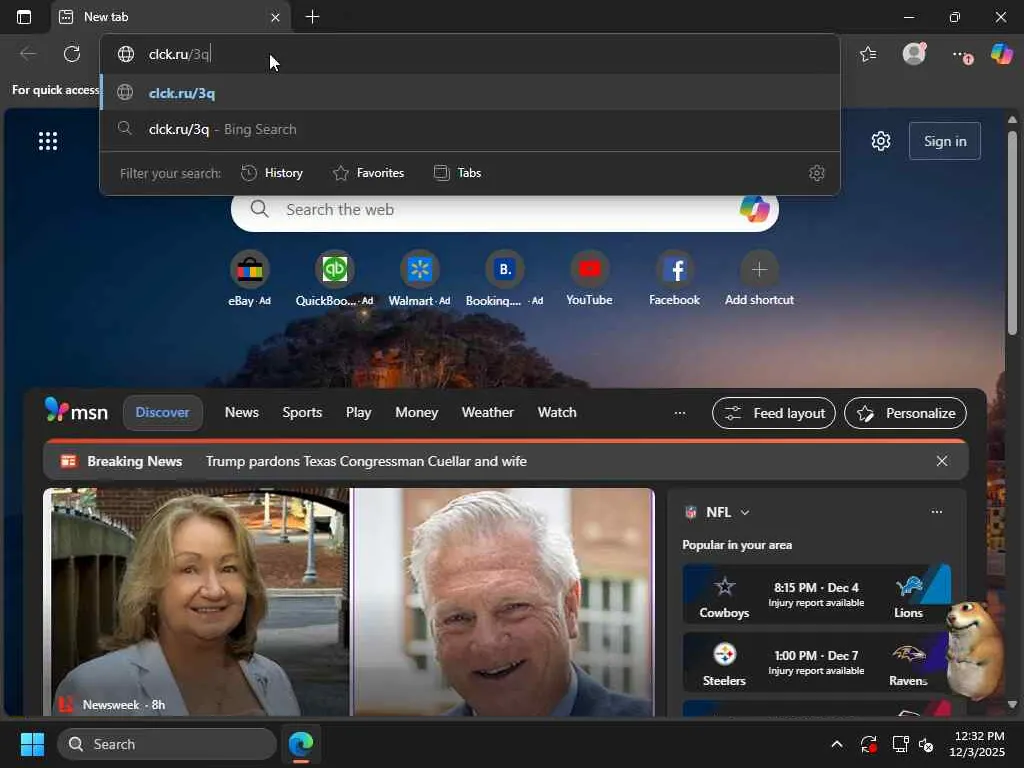Open new tab page settings gear

[x=880, y=141]
